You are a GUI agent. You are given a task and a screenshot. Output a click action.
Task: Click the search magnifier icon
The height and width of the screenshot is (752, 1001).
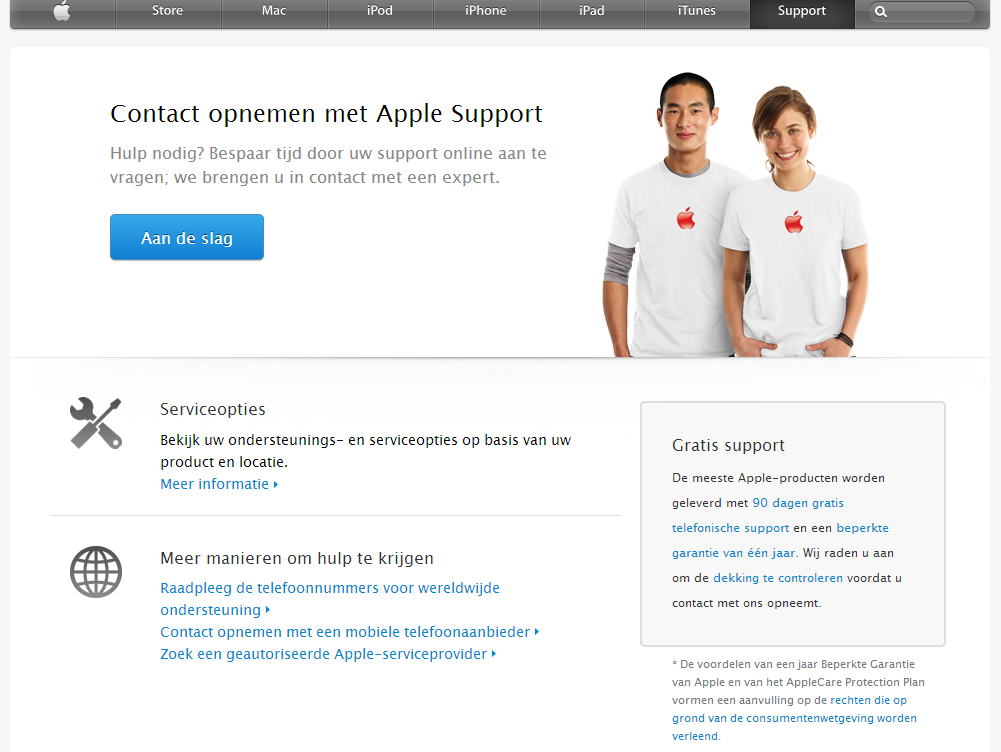tap(880, 11)
